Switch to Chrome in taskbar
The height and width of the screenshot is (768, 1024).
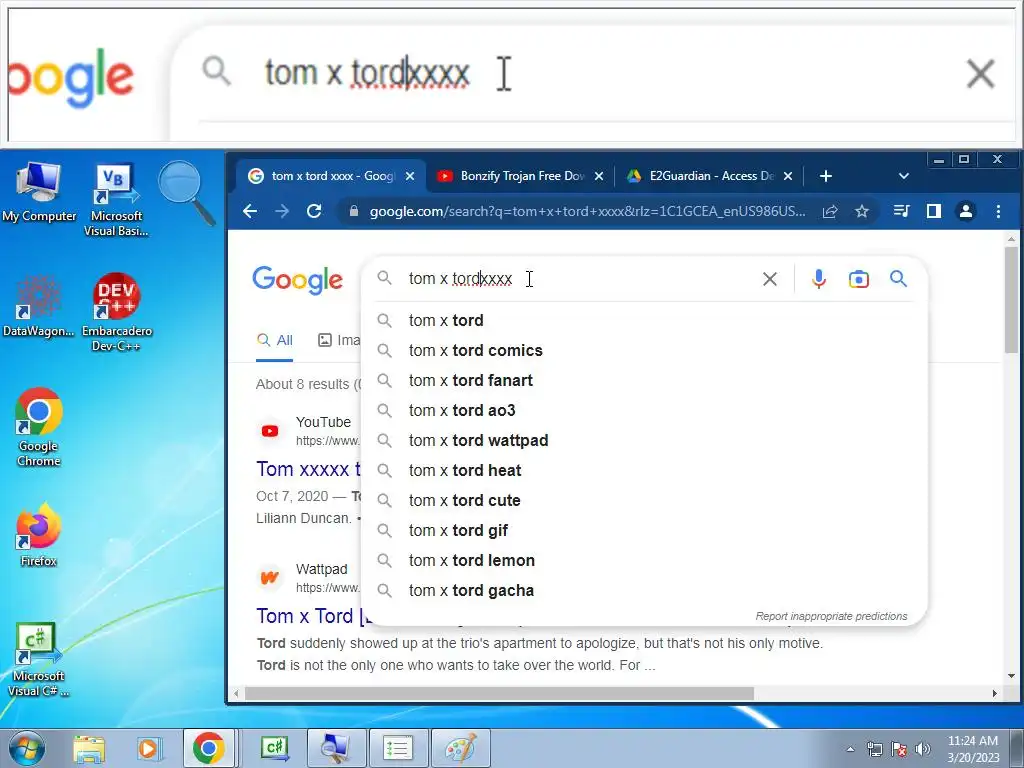pos(208,748)
